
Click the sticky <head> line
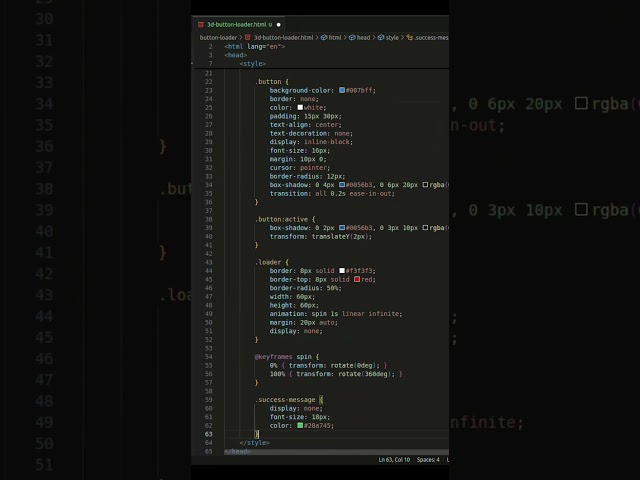coord(236,55)
